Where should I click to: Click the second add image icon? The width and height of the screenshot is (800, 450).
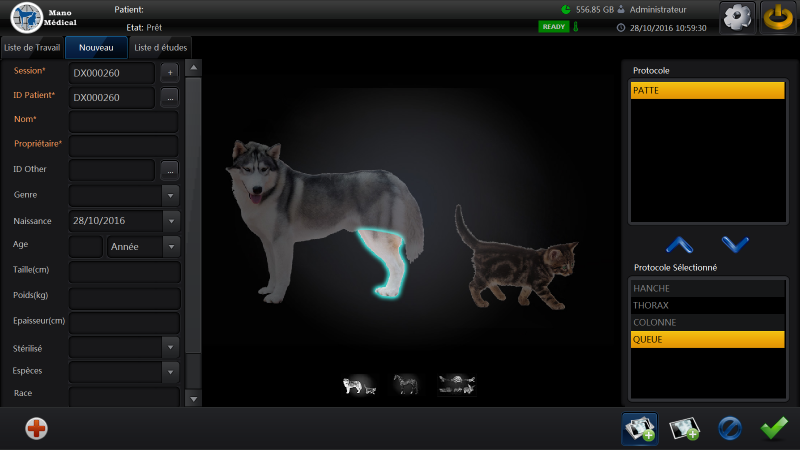[x=685, y=429]
